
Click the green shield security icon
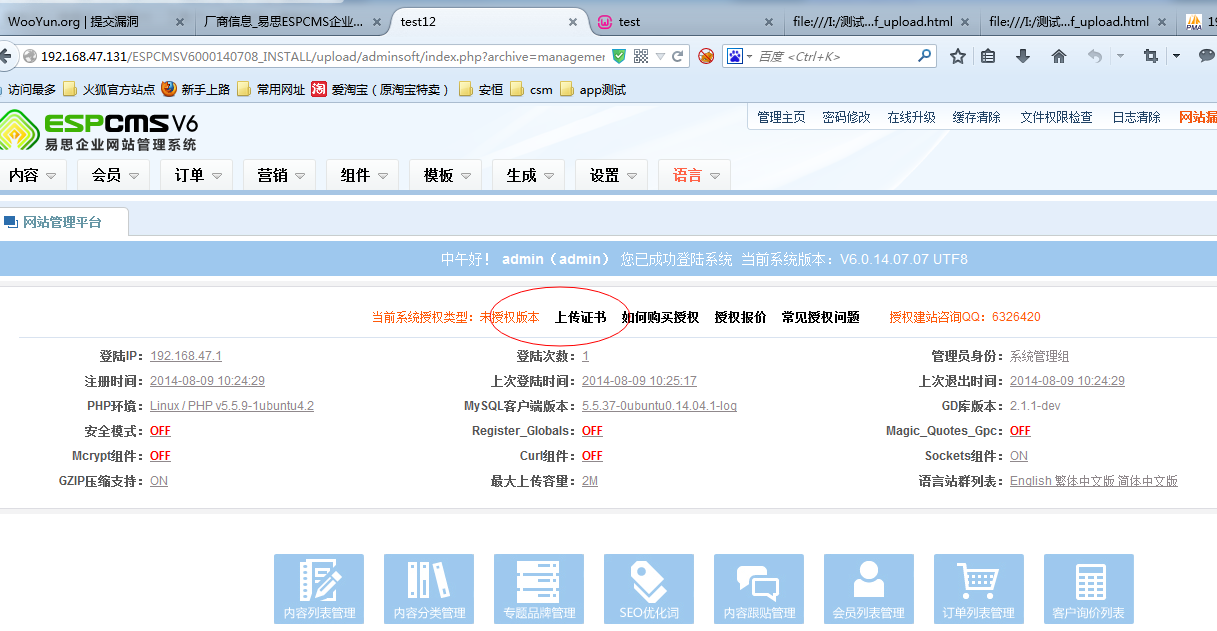point(619,56)
